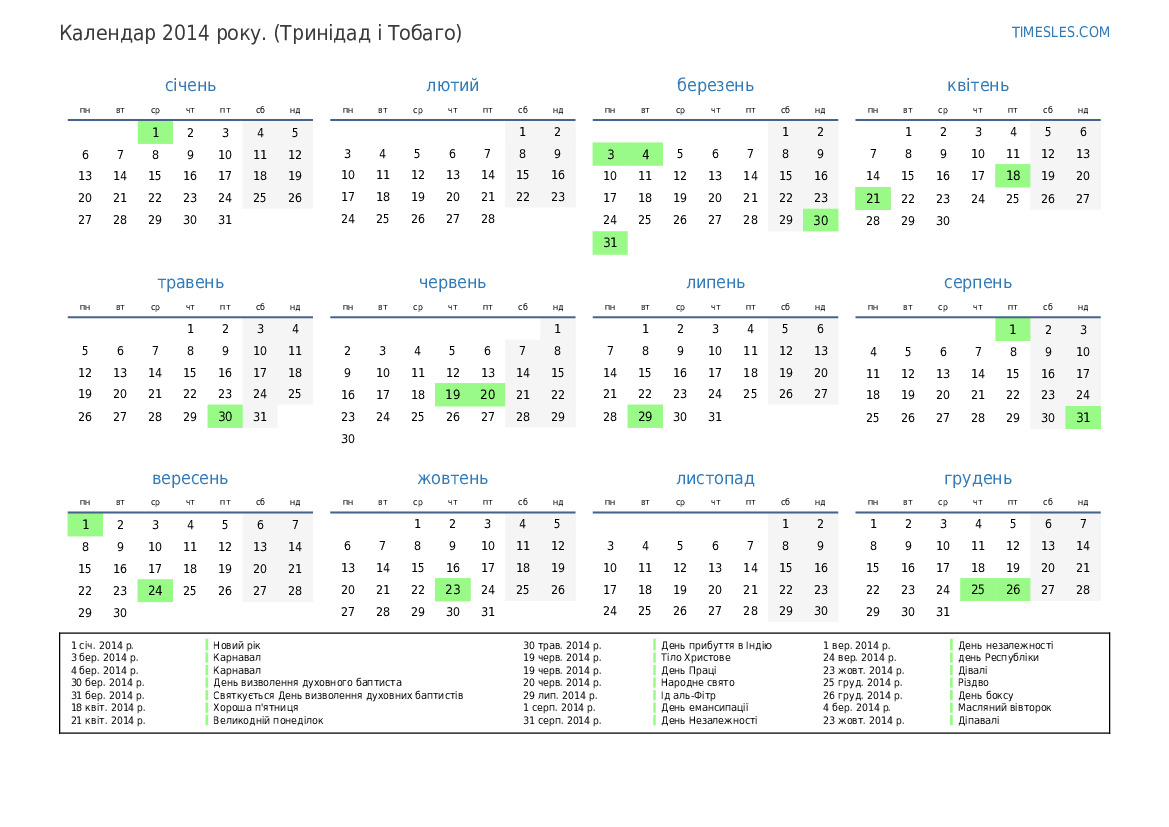Image resolution: width=1169 pixels, height=827 pixels.
Task: Click legend date '25 груд. 2014 р.'
Action: pyautogui.click(x=862, y=682)
